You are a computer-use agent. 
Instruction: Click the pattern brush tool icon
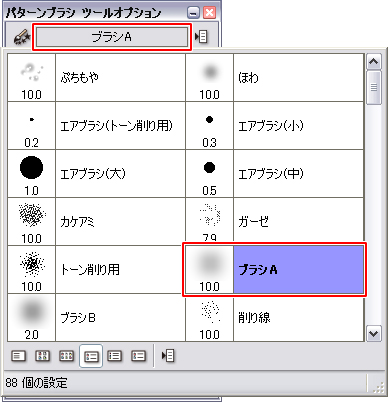pos(22,37)
